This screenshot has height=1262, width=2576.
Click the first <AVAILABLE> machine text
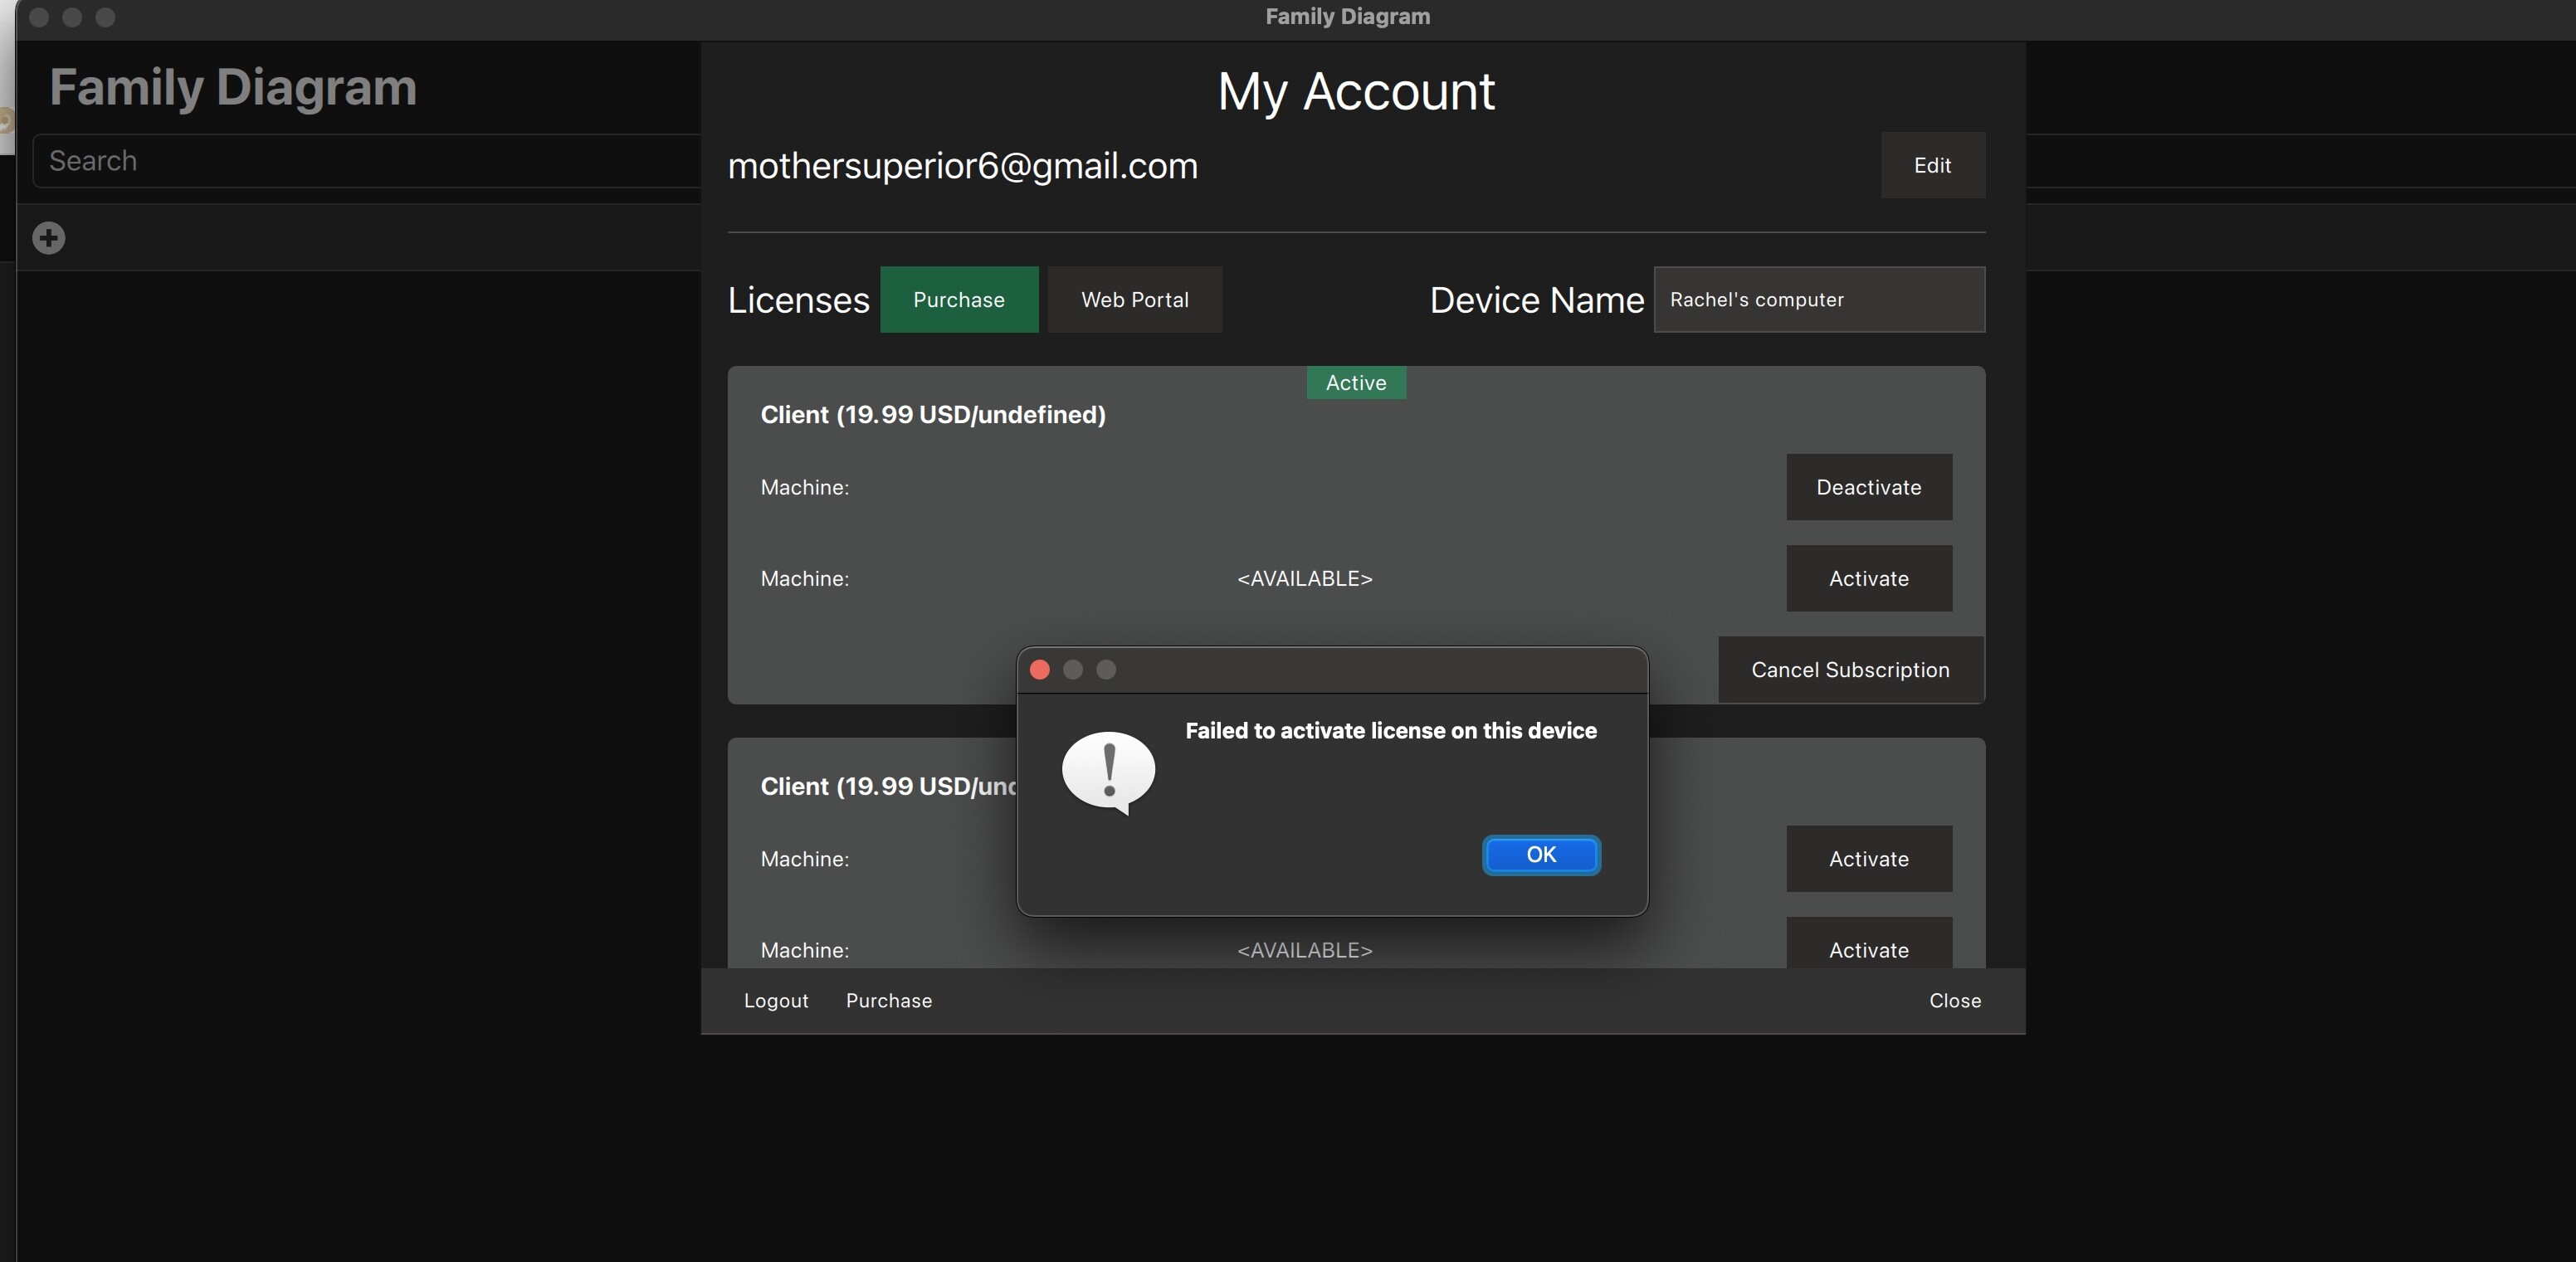pyautogui.click(x=1304, y=579)
